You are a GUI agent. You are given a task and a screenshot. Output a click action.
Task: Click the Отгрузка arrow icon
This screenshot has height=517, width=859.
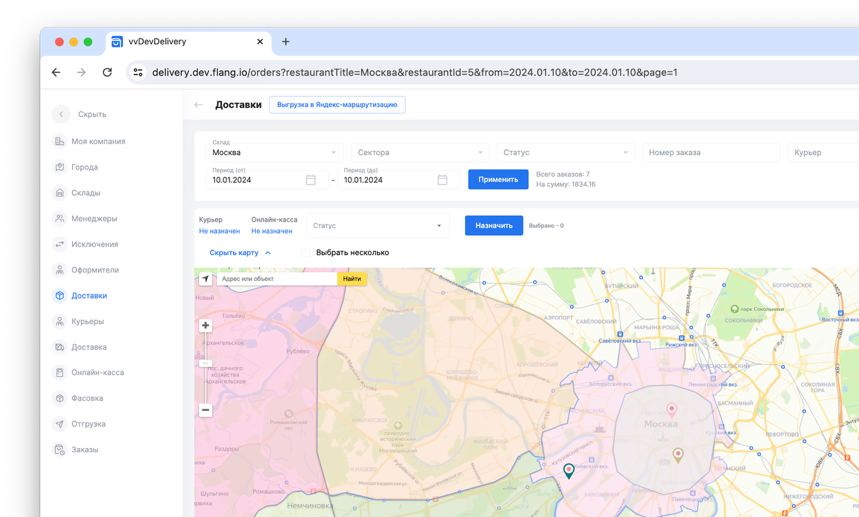coord(60,424)
